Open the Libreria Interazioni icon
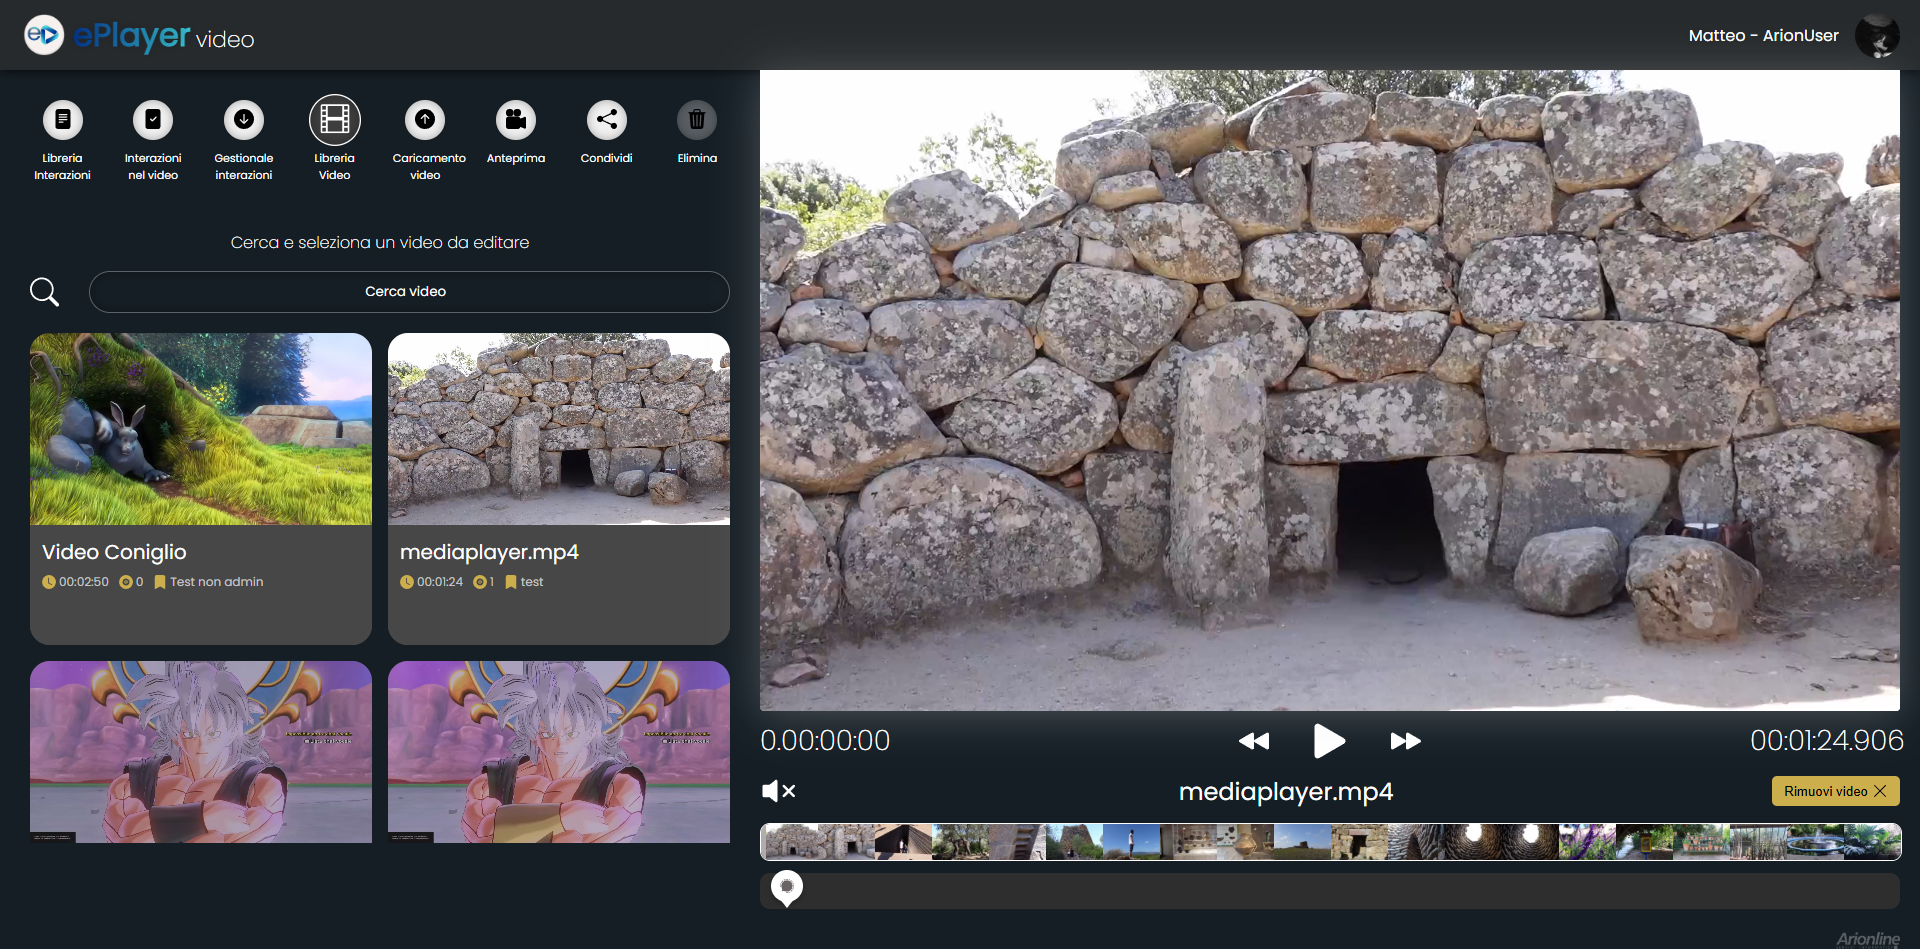 point(62,120)
